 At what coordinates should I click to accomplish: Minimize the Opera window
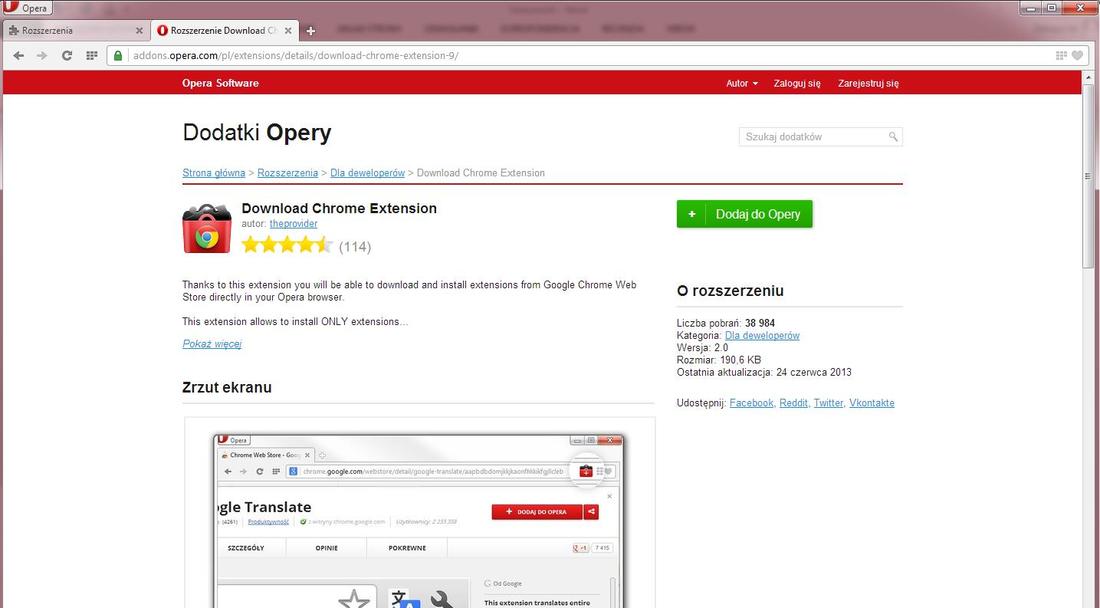pyautogui.click(x=1031, y=8)
